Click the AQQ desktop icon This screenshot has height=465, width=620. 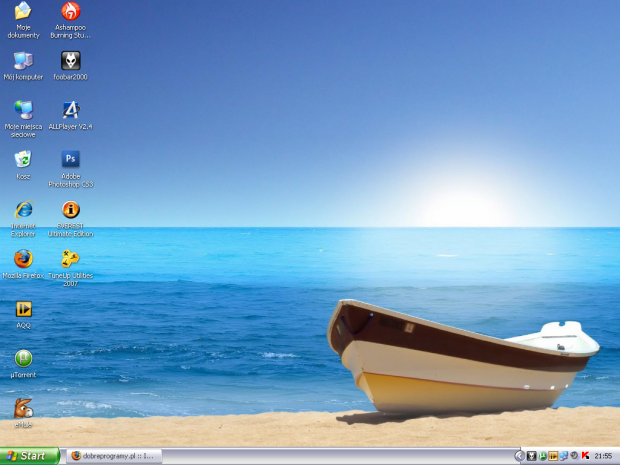[x=23, y=309]
